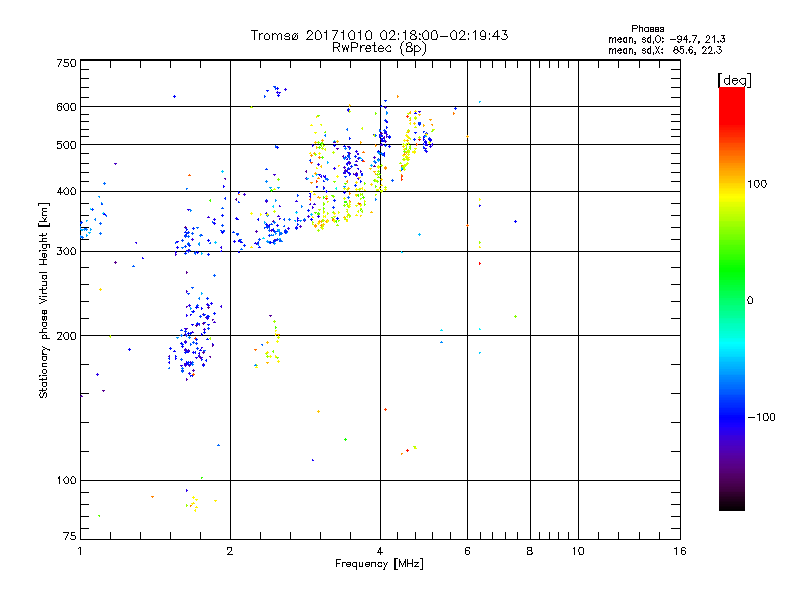
Task: Click the 4 MHz frequency tick label
Action: point(380,551)
